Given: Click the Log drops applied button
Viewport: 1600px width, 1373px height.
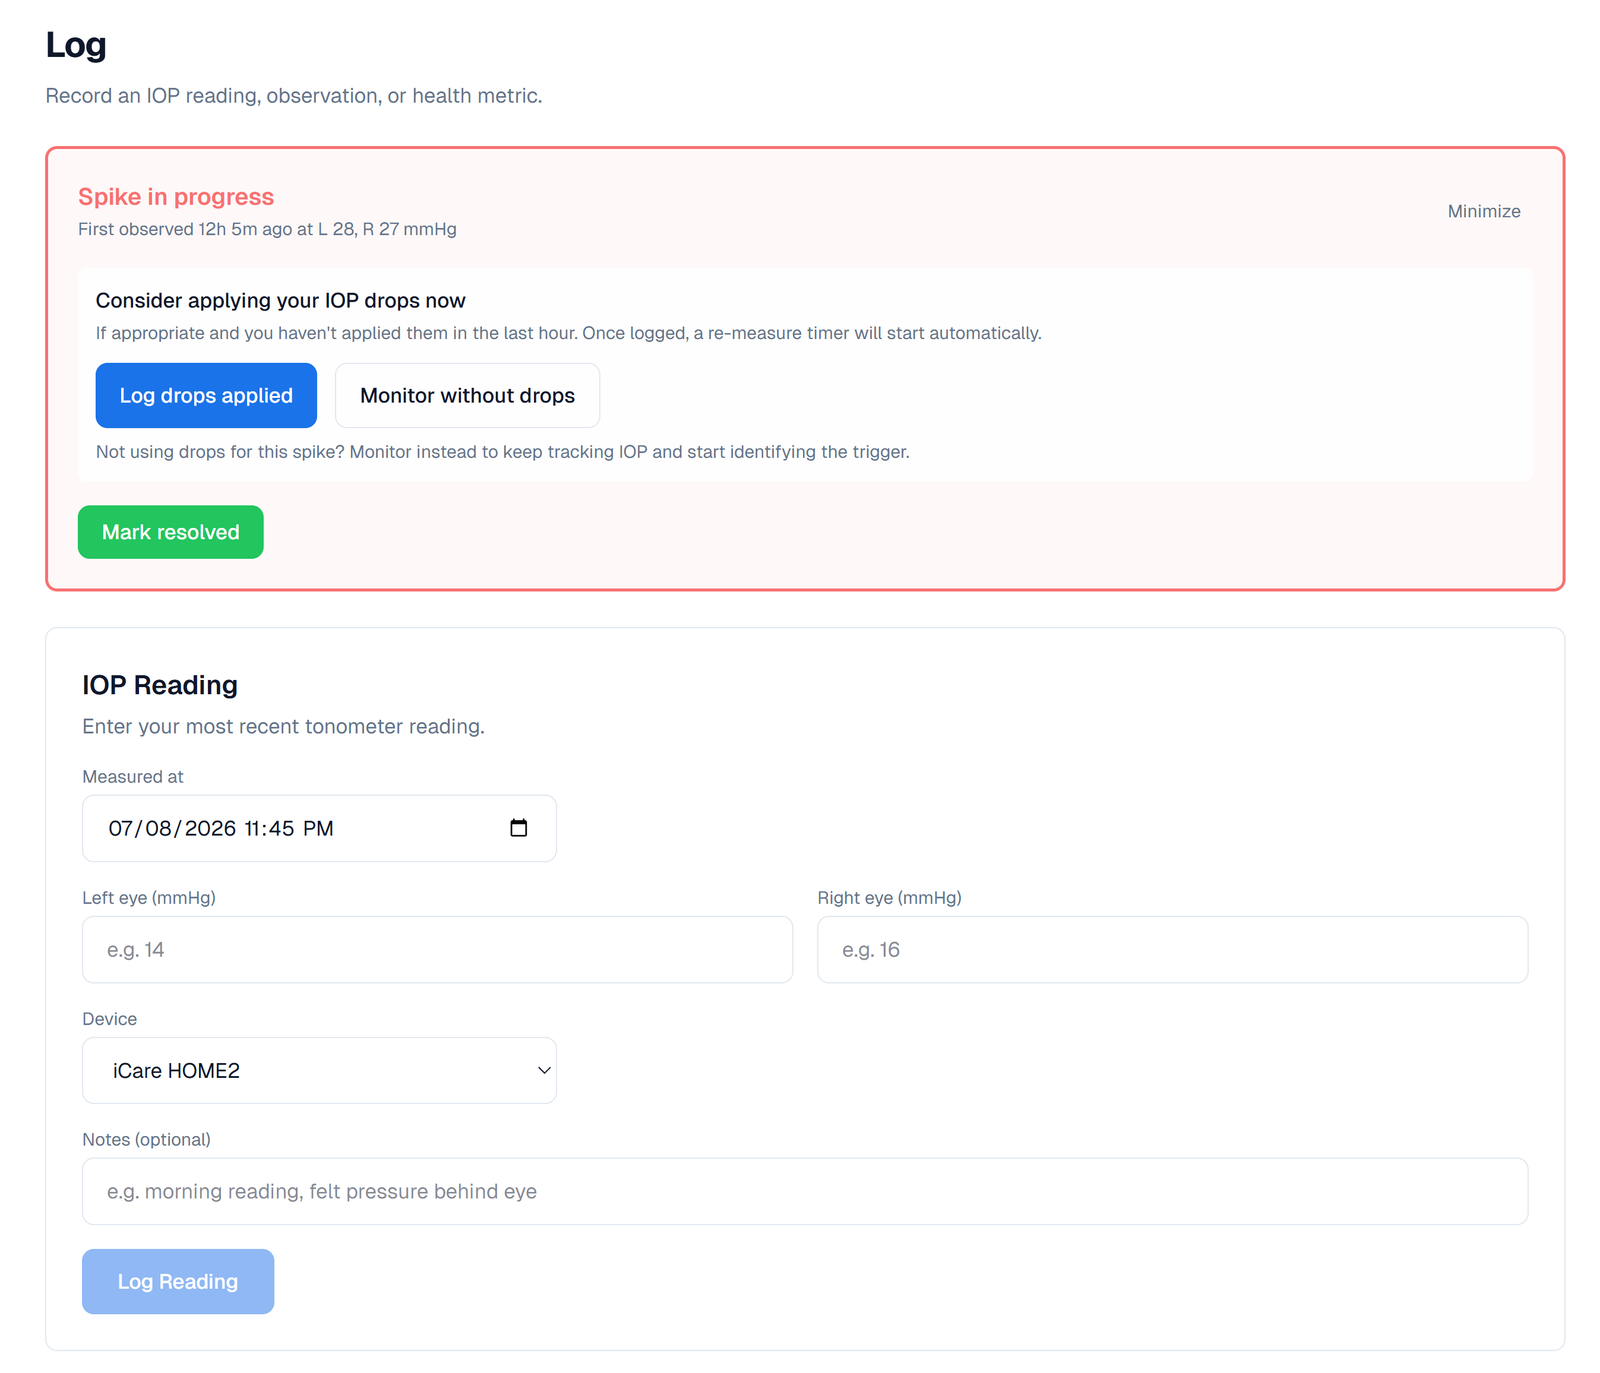Looking at the screenshot, I should pyautogui.click(x=206, y=395).
